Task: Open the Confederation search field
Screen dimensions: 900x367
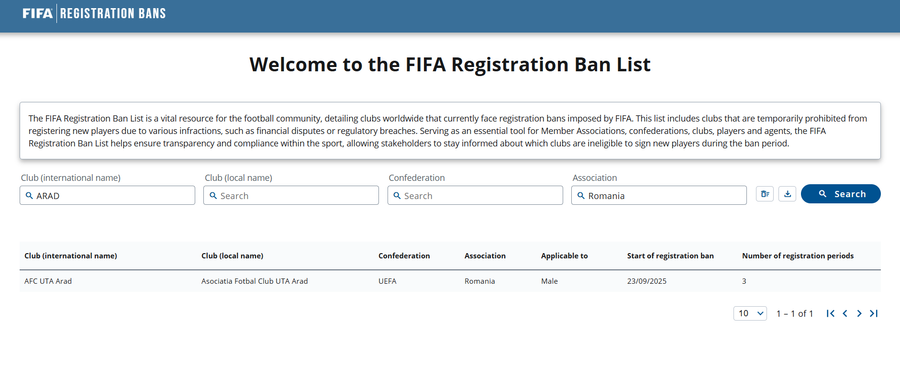Action: click(x=475, y=195)
